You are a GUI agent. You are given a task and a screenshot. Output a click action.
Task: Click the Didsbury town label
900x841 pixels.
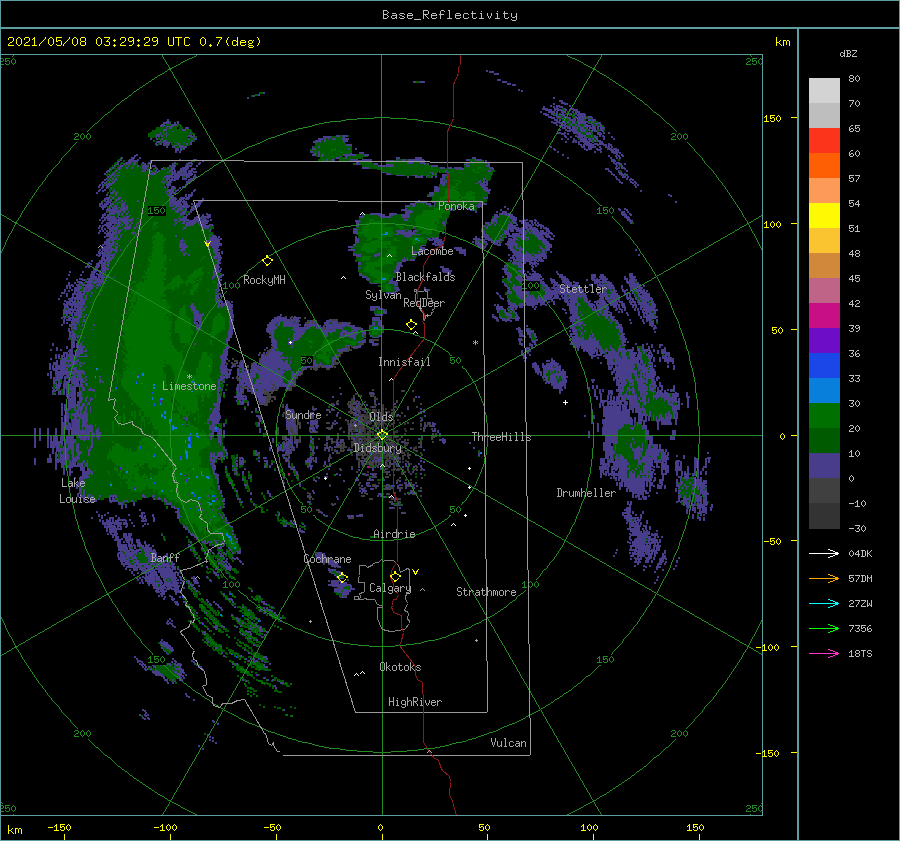377,448
